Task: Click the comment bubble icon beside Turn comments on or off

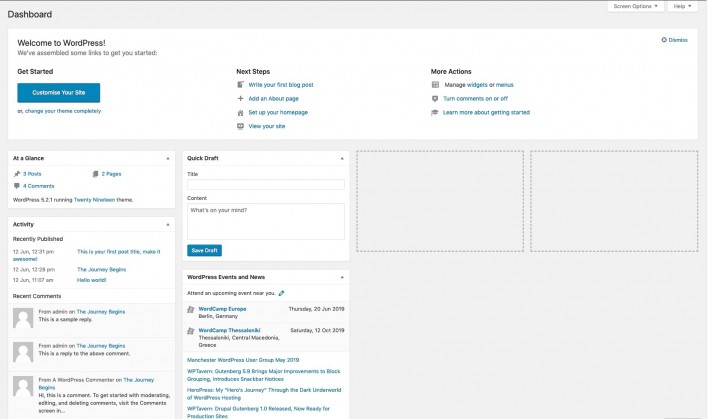Action: pyautogui.click(x=435, y=98)
